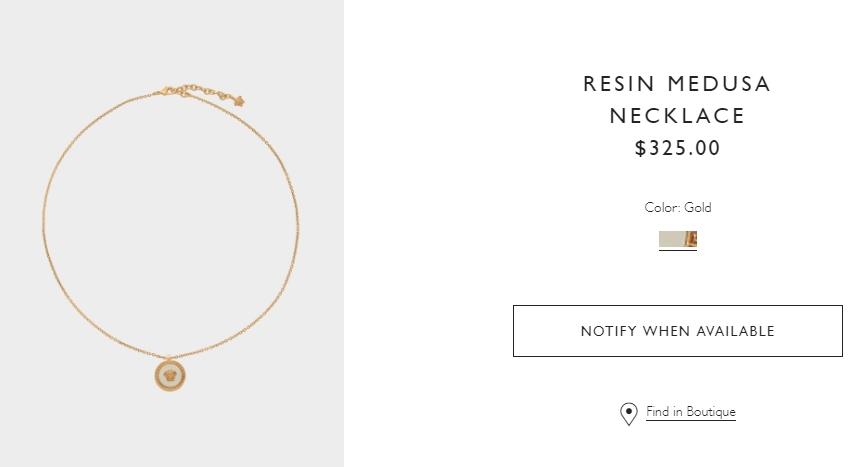Select the Gold color swatch
863x467 pixels.
(x=677, y=239)
